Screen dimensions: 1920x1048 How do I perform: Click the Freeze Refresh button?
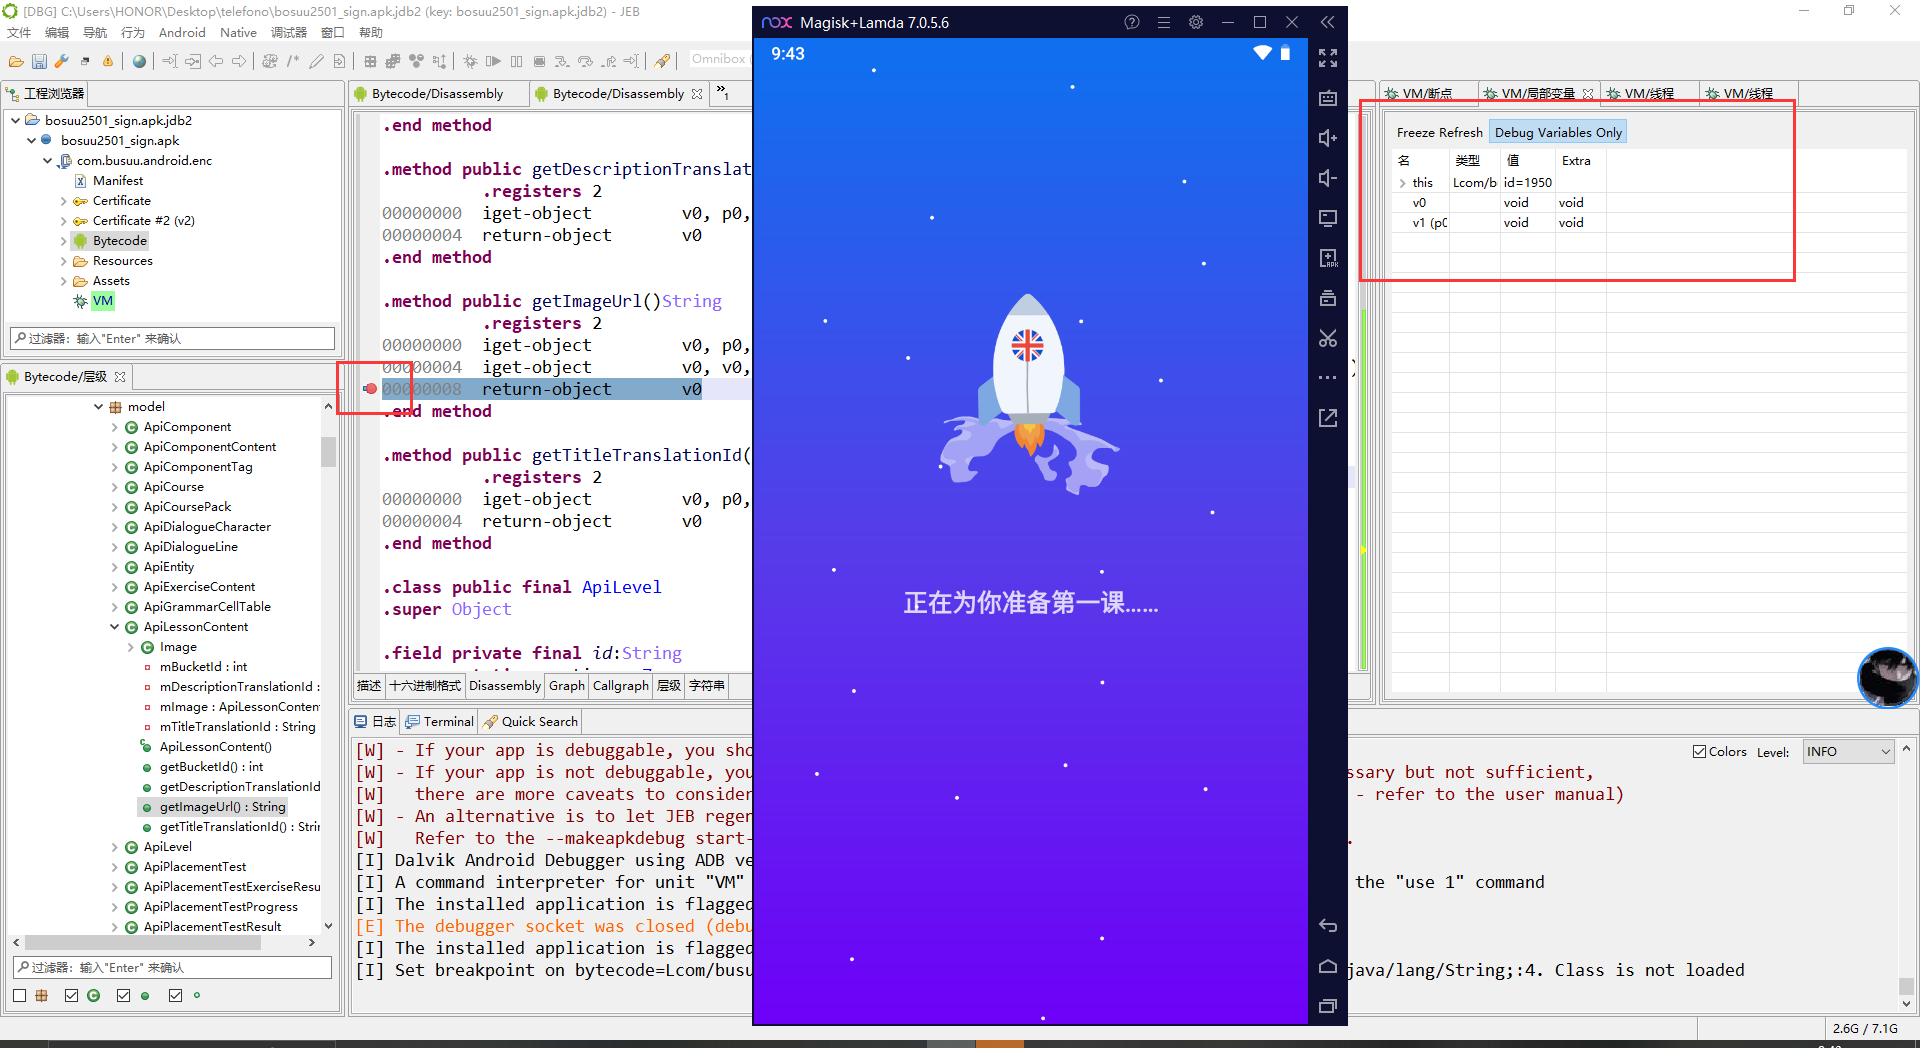tap(1439, 132)
